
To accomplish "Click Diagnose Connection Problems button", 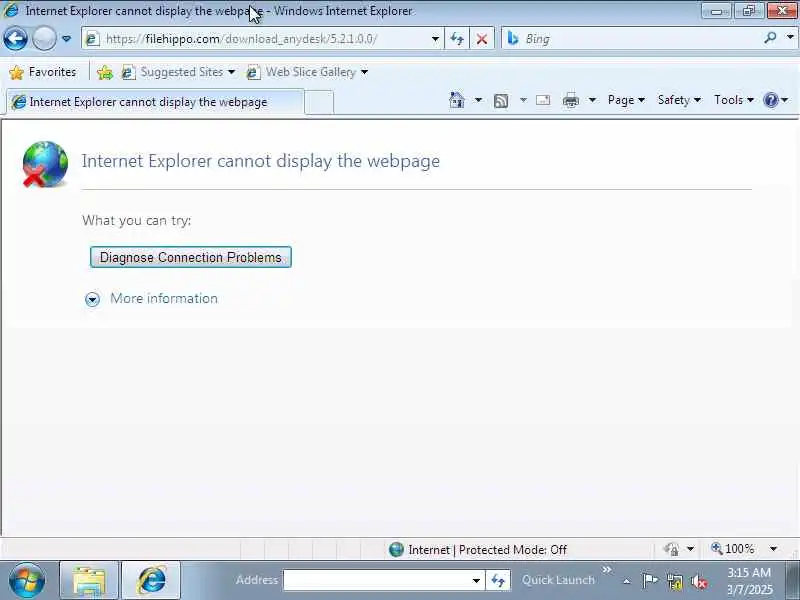I will tap(191, 257).
